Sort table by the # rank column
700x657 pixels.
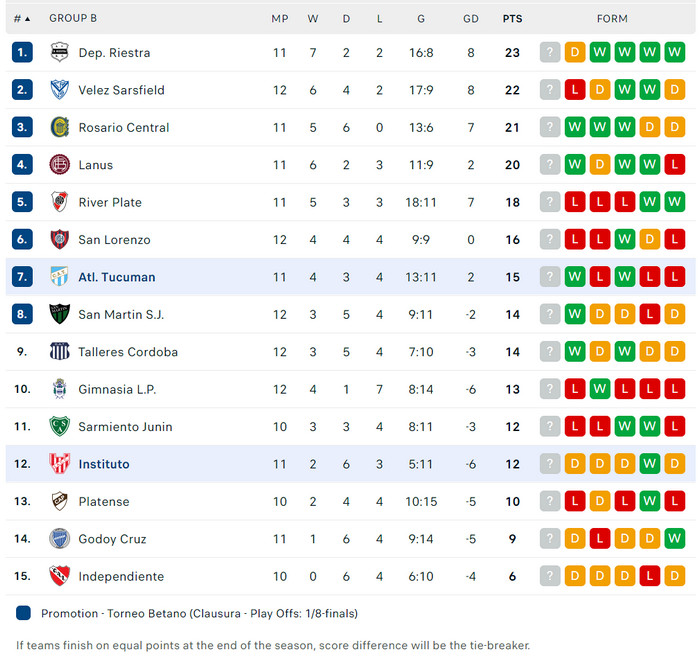tap(21, 18)
